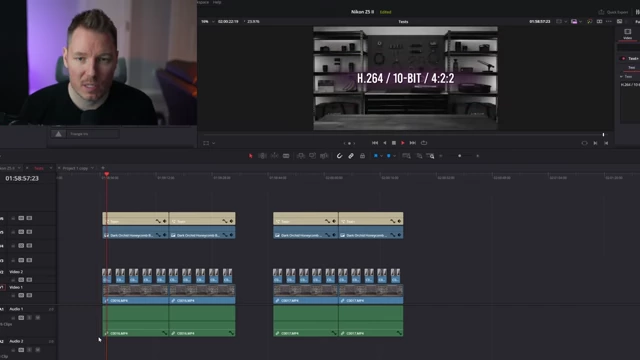Jump to first frame in viewer

click(375, 143)
